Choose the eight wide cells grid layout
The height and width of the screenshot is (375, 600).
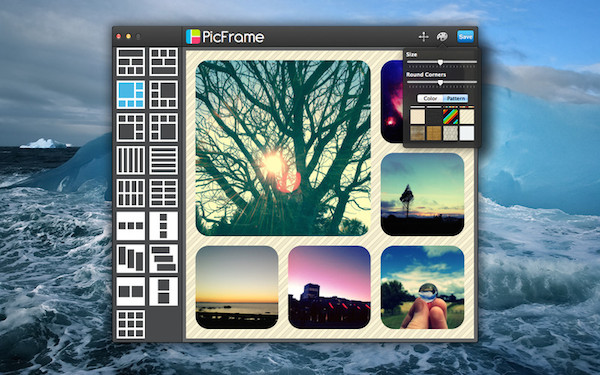pyautogui.click(x=163, y=193)
